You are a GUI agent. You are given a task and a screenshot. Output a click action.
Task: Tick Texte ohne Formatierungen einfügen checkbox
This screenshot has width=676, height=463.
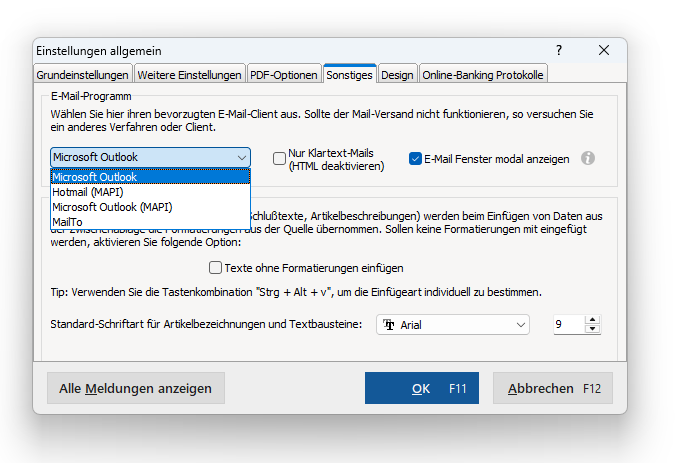click(216, 268)
